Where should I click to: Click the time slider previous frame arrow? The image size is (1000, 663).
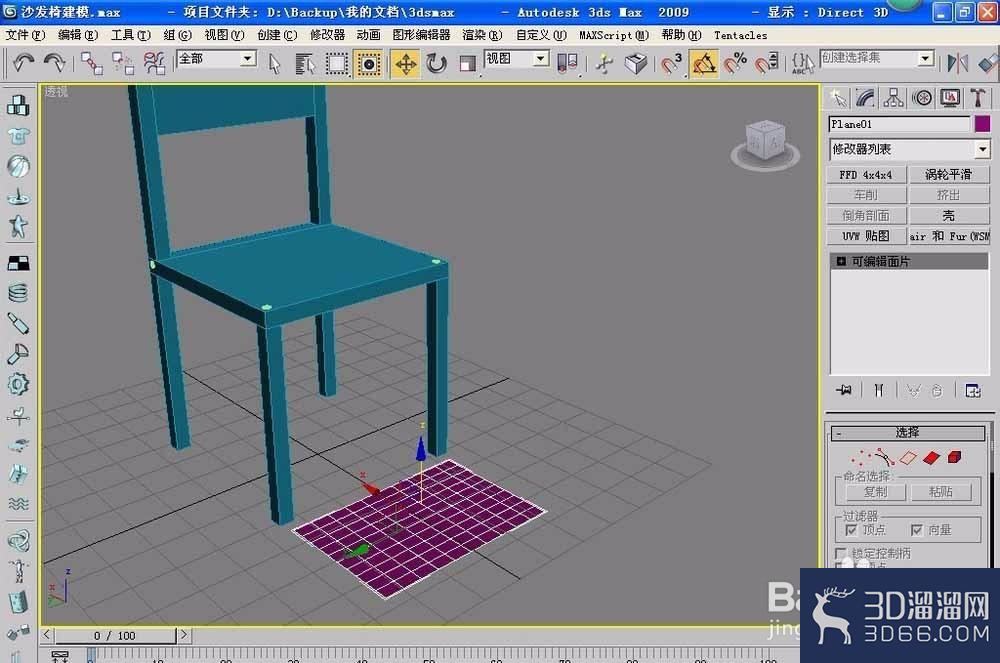(47, 635)
